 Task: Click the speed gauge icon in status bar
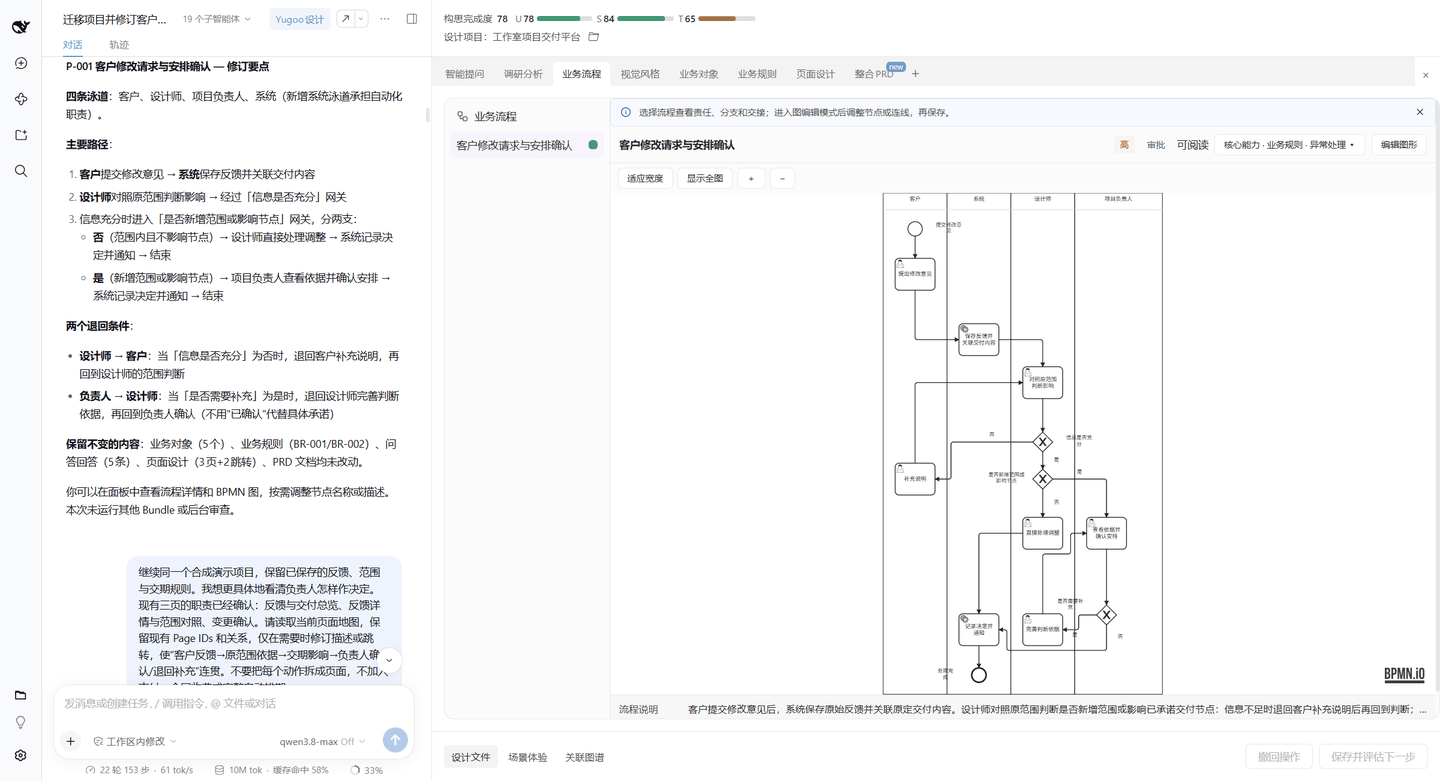click(90, 770)
